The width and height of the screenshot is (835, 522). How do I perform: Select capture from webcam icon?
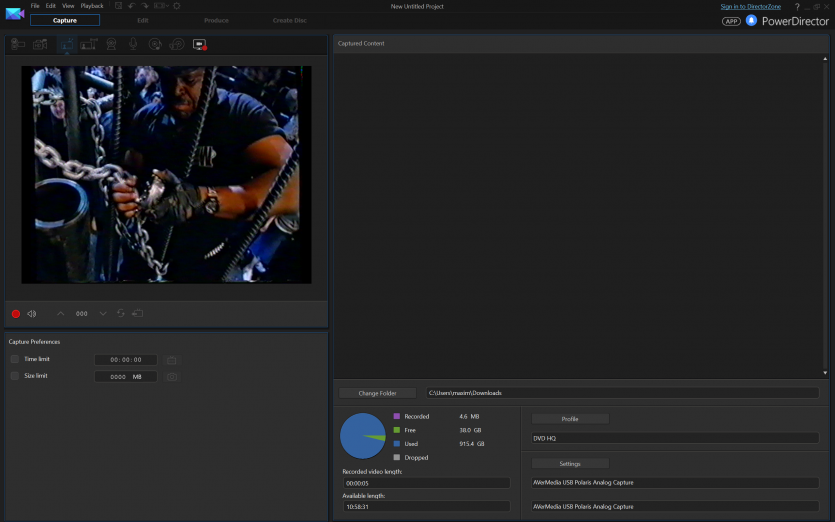110,44
